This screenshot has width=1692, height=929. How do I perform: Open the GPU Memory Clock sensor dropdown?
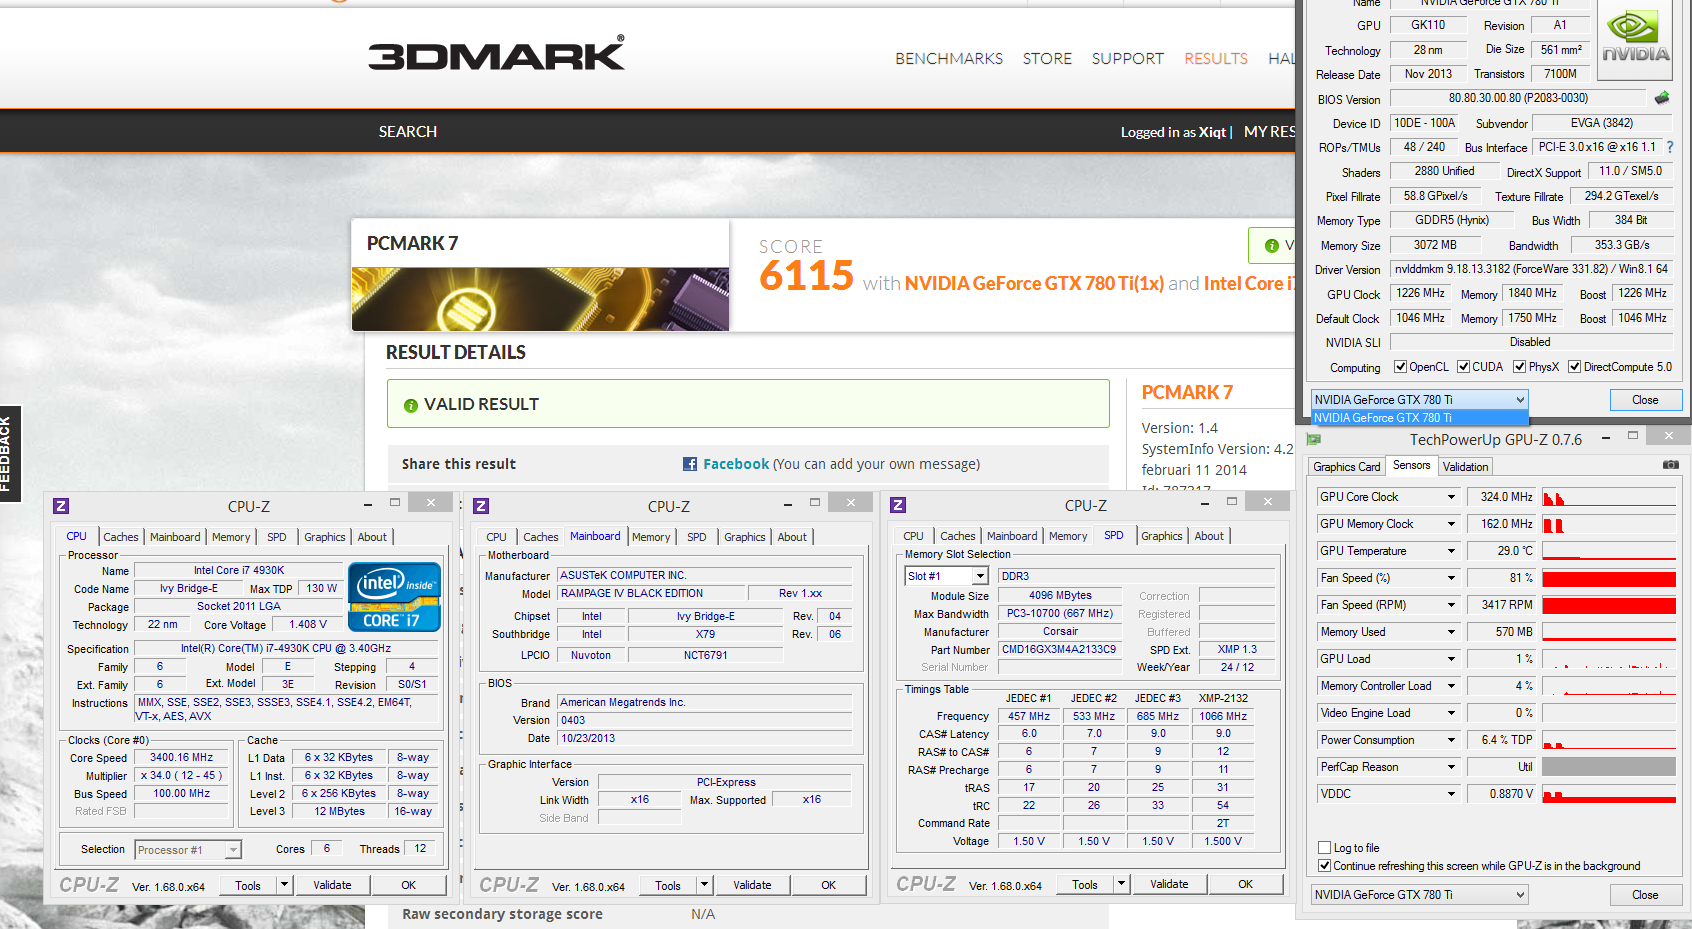click(x=1451, y=524)
